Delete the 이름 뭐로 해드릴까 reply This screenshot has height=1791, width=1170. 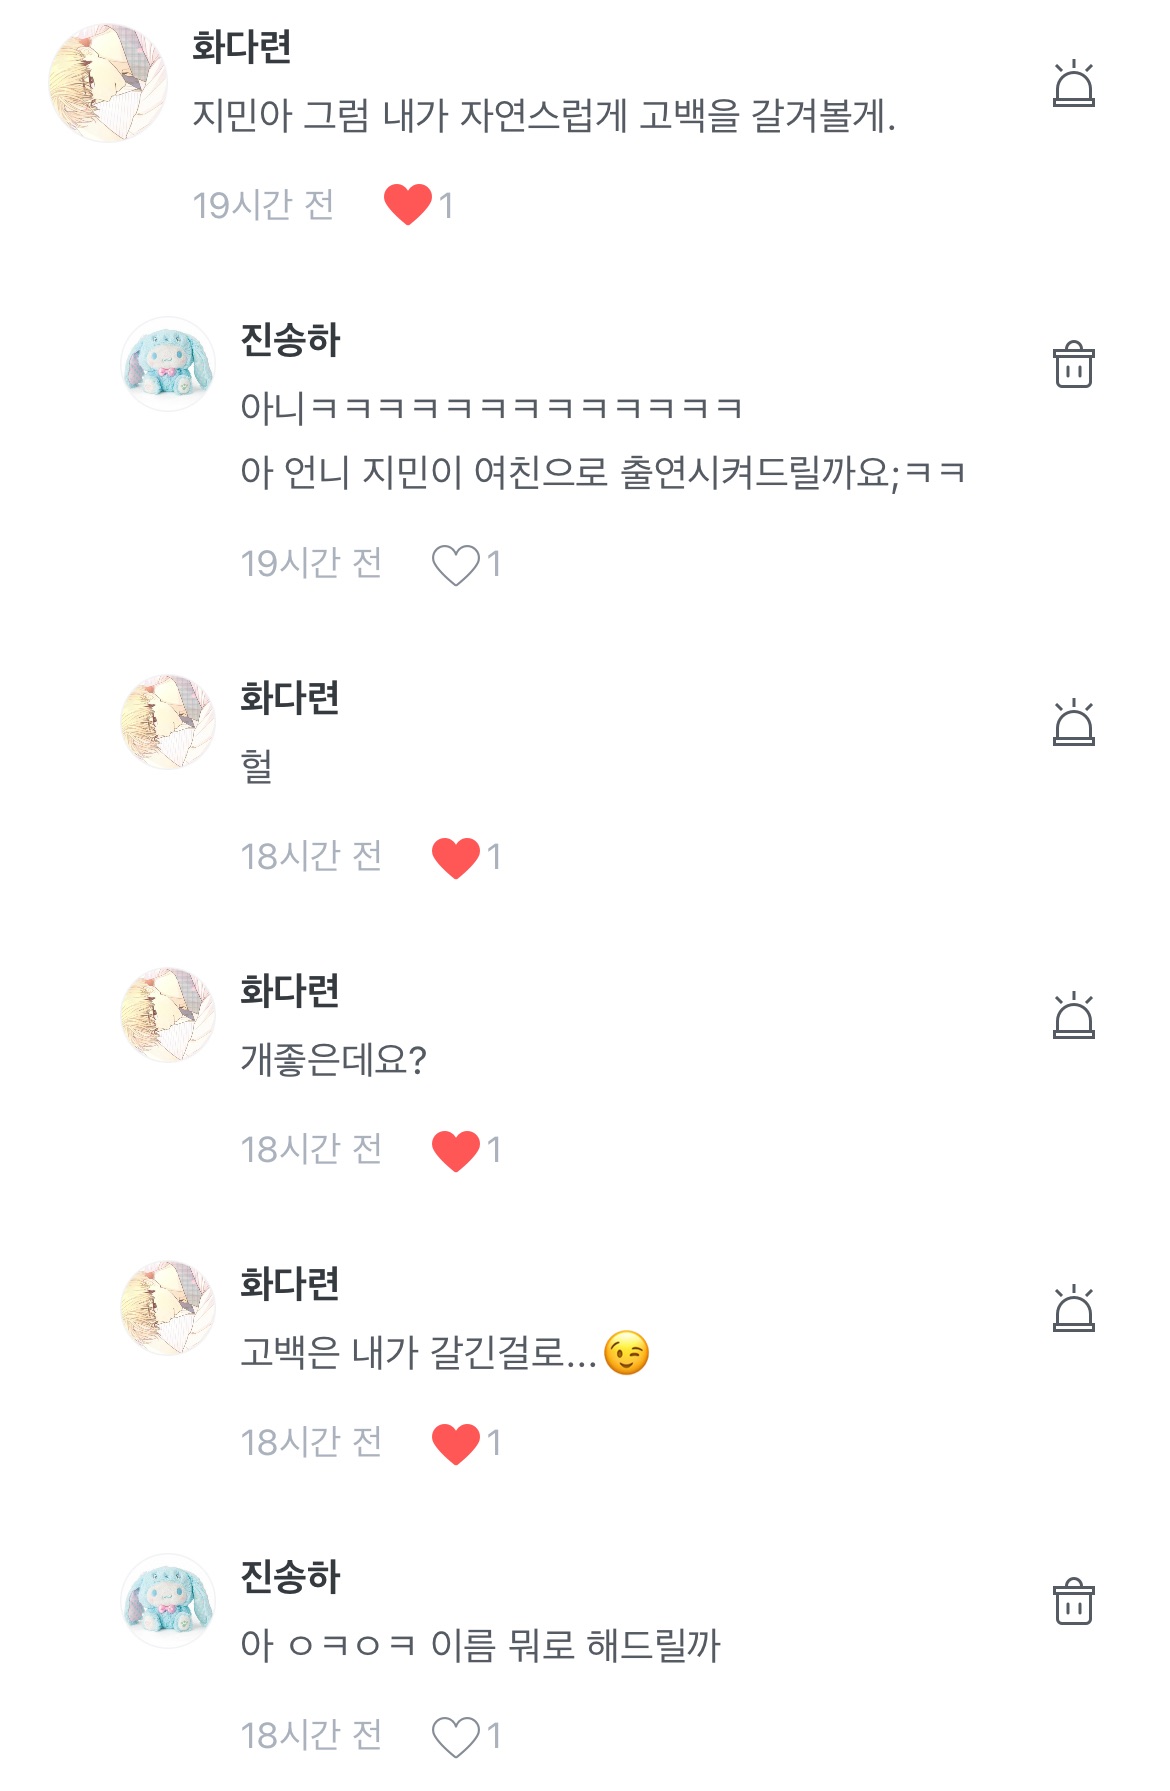(1073, 1602)
